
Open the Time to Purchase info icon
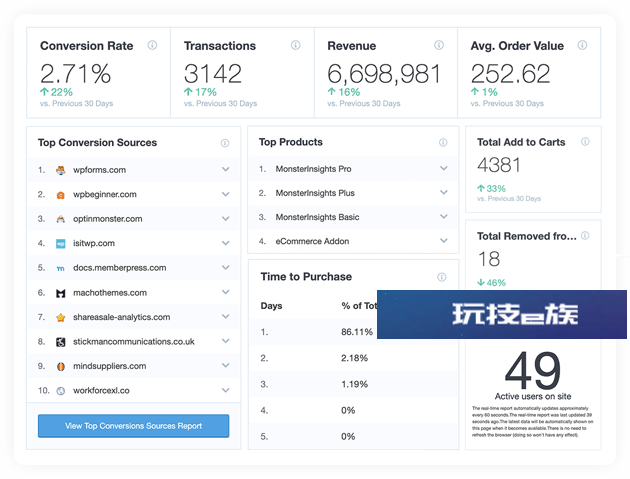[x=442, y=277]
